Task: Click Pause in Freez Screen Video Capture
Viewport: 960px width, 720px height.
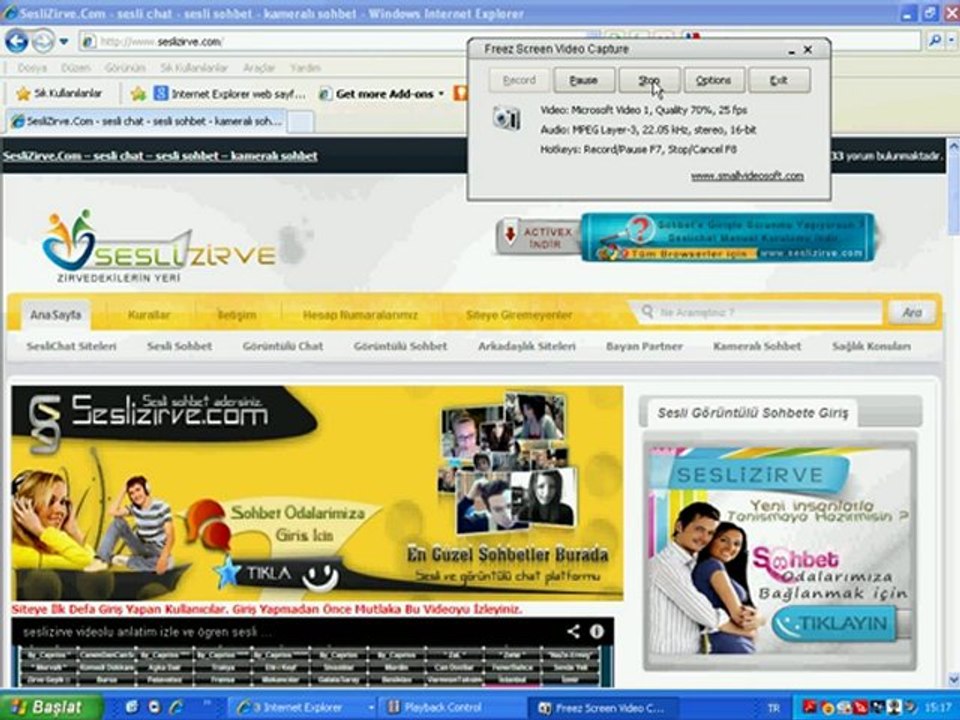Action: click(x=583, y=80)
